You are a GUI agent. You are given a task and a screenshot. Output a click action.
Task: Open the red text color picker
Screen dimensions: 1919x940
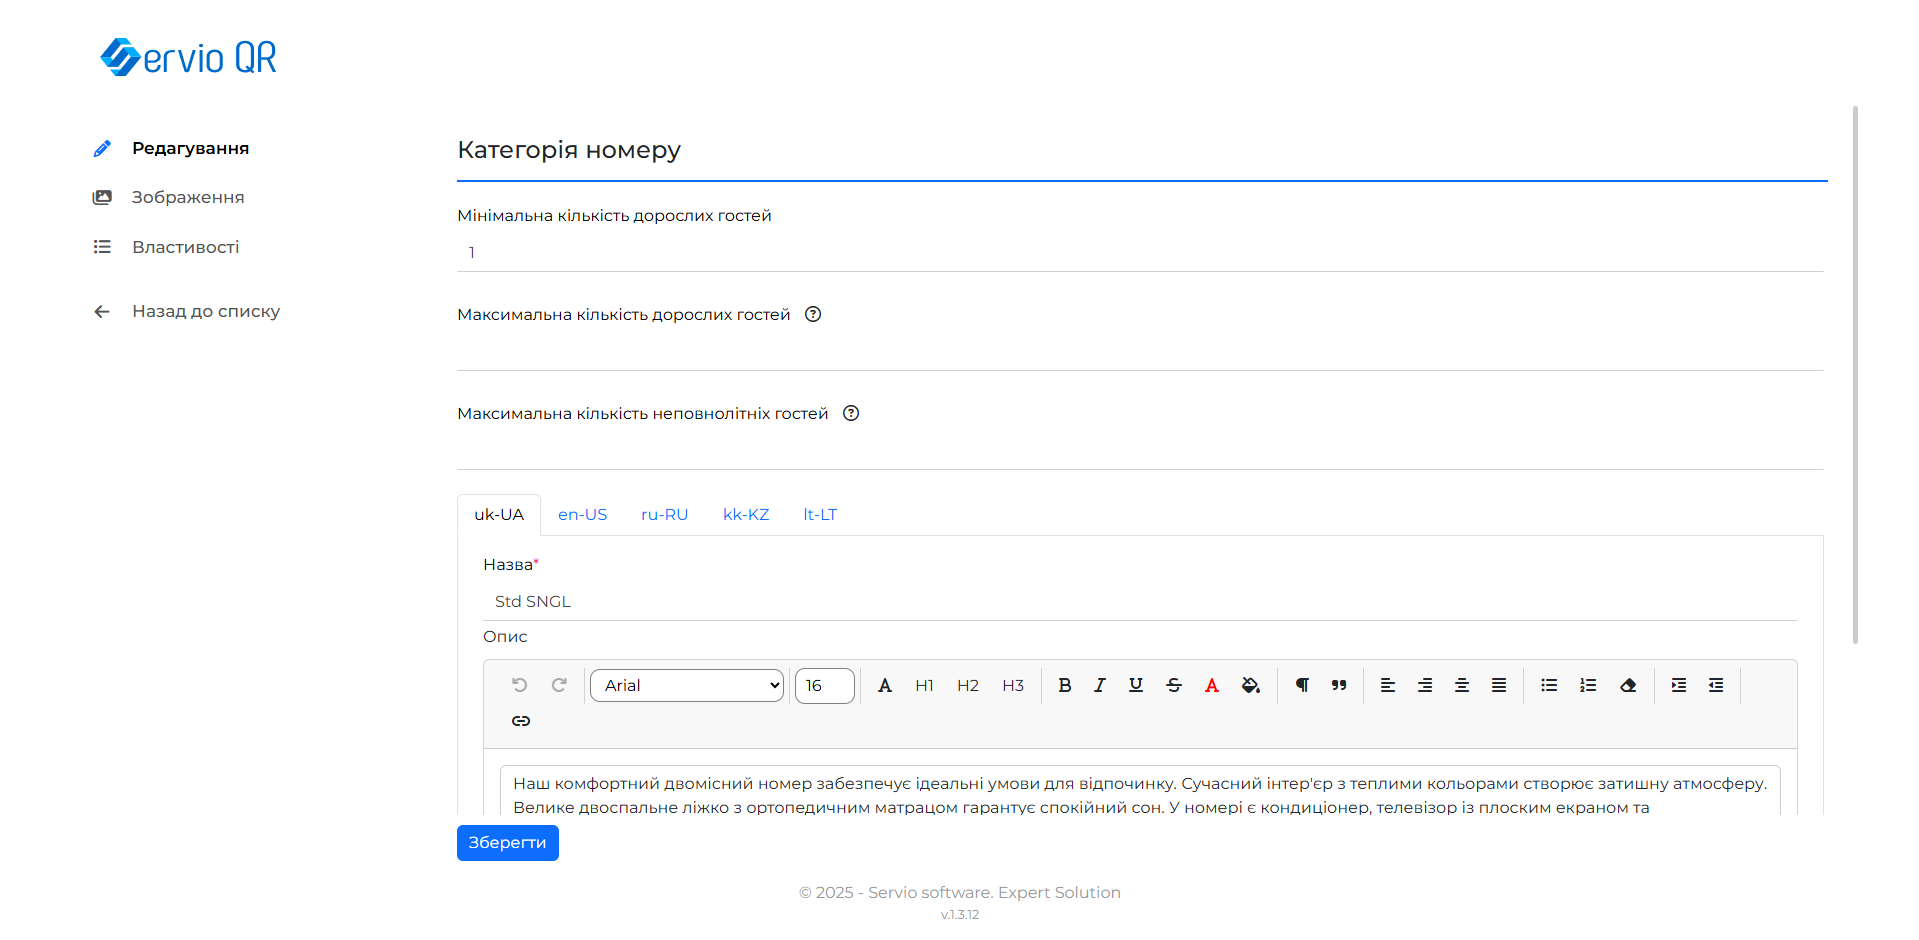click(1212, 685)
